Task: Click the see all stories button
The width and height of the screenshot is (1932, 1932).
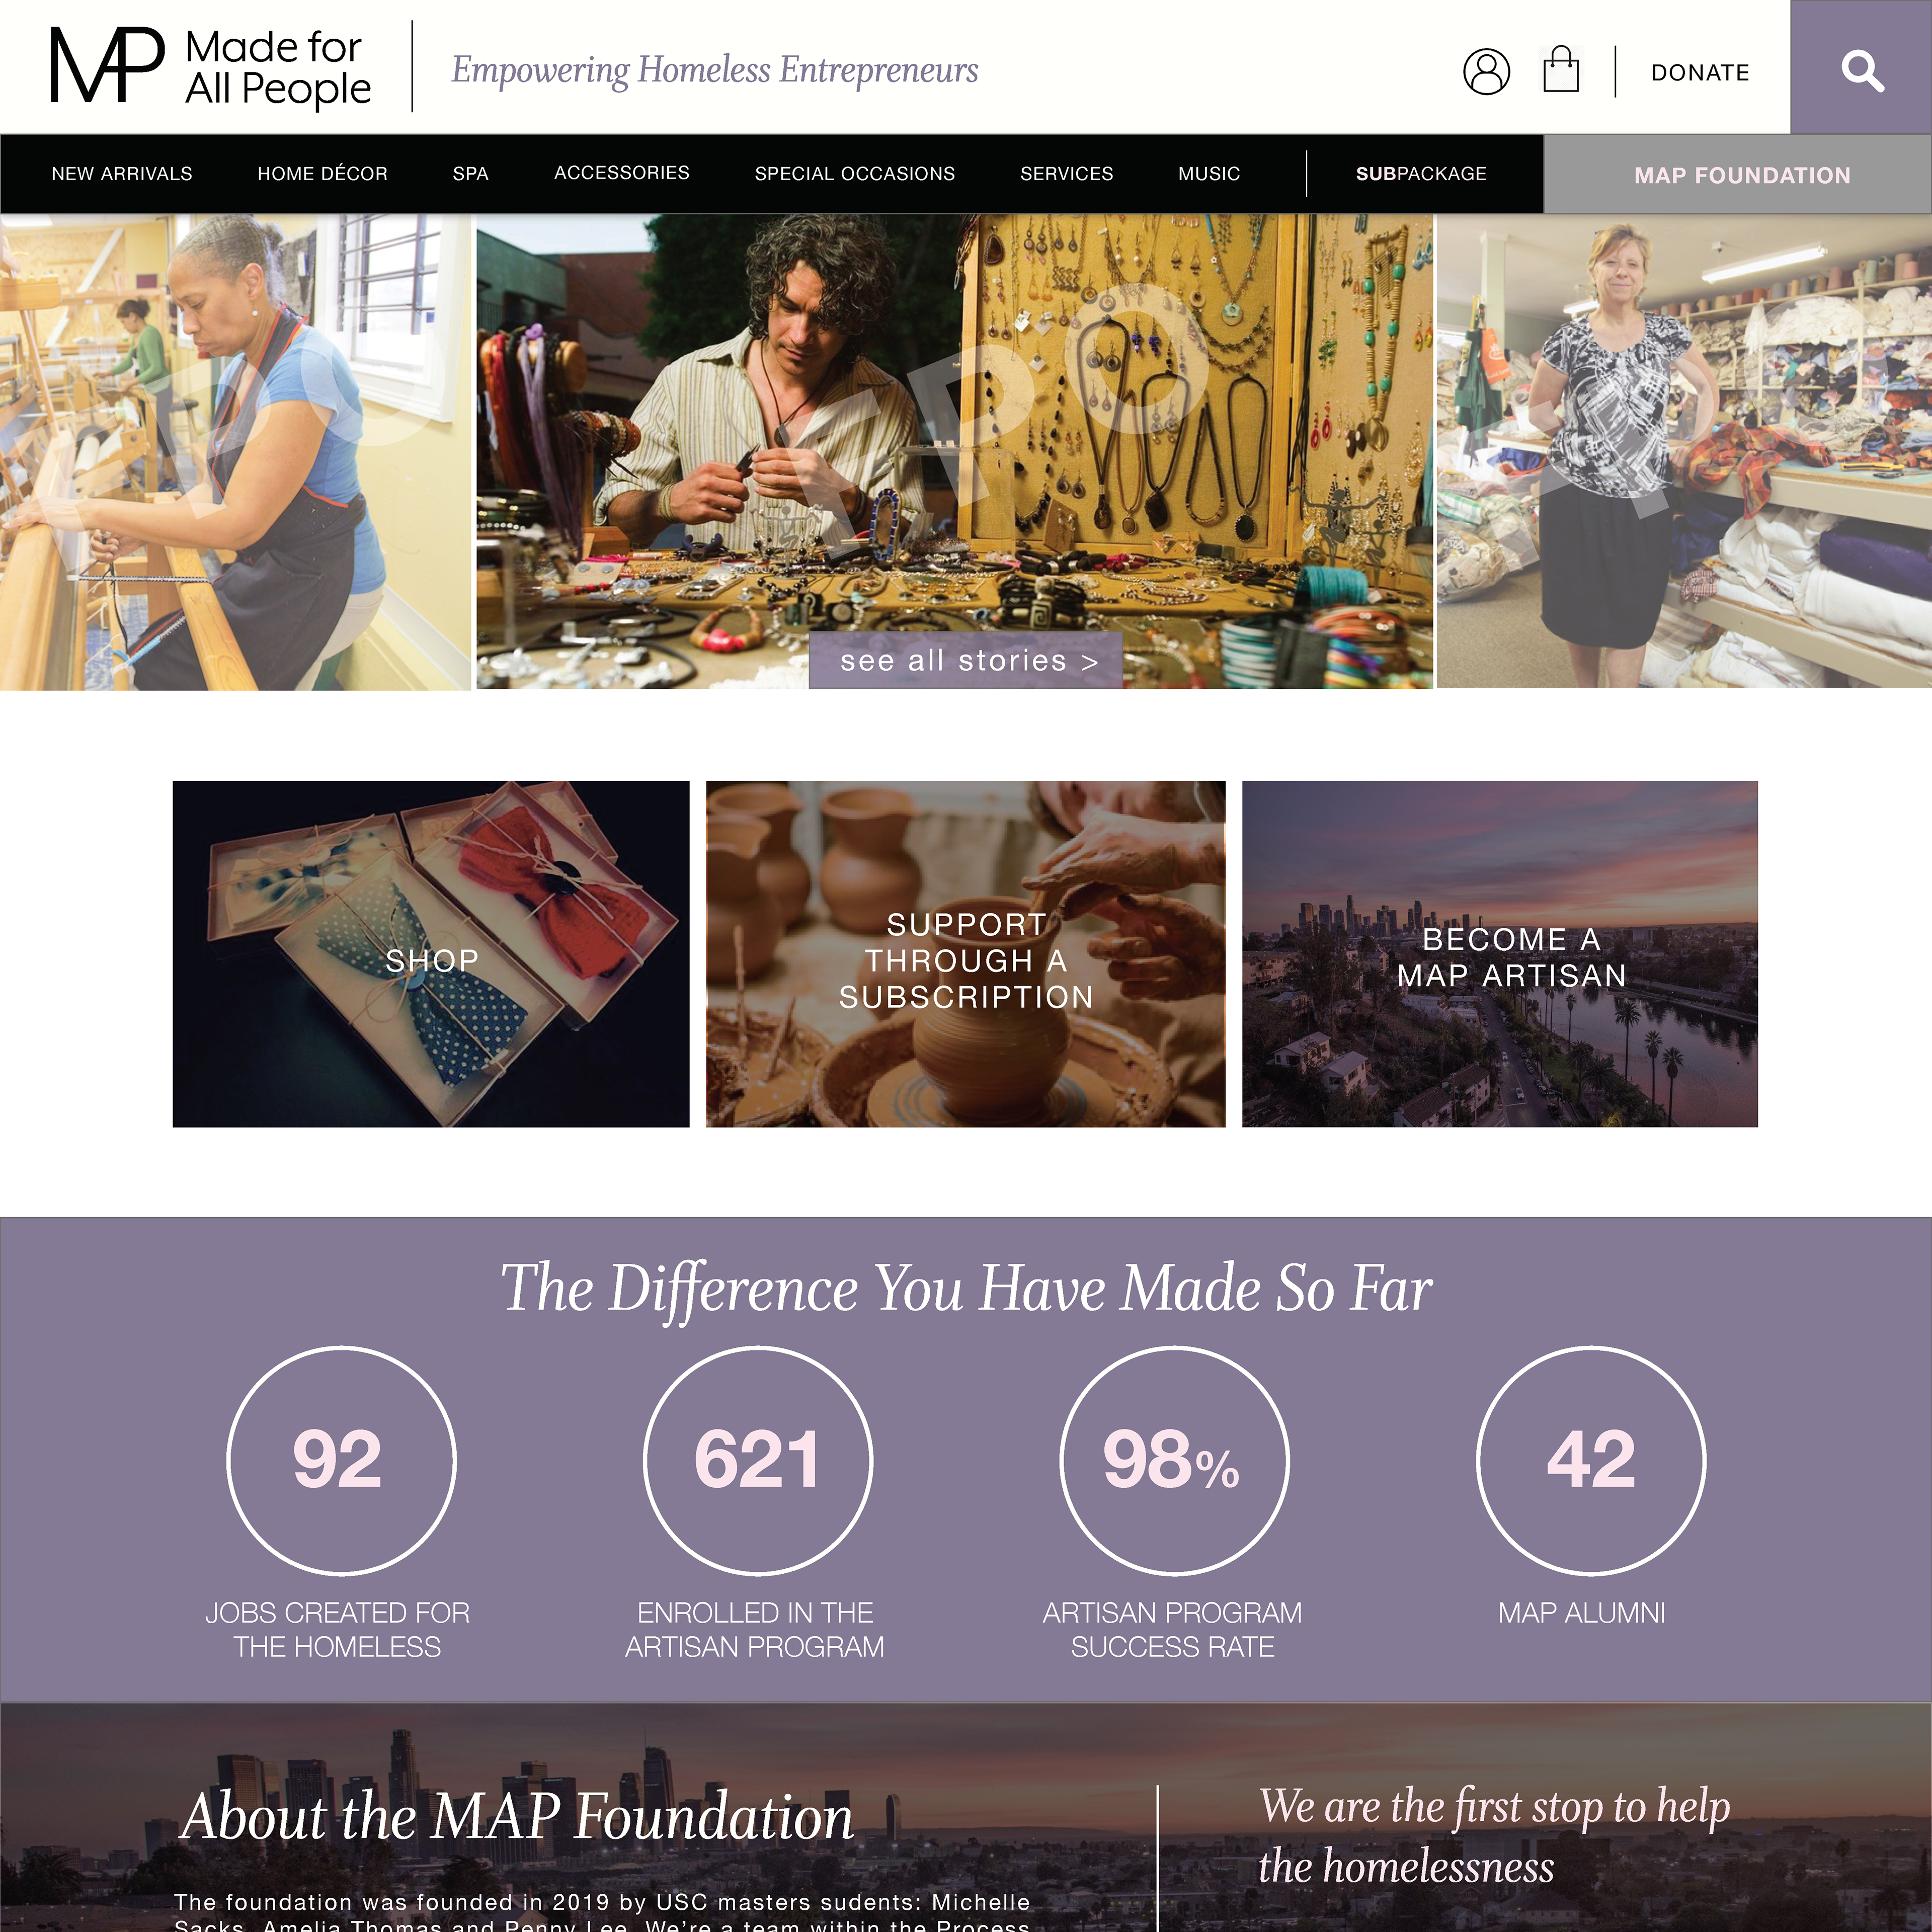Action: (x=966, y=660)
